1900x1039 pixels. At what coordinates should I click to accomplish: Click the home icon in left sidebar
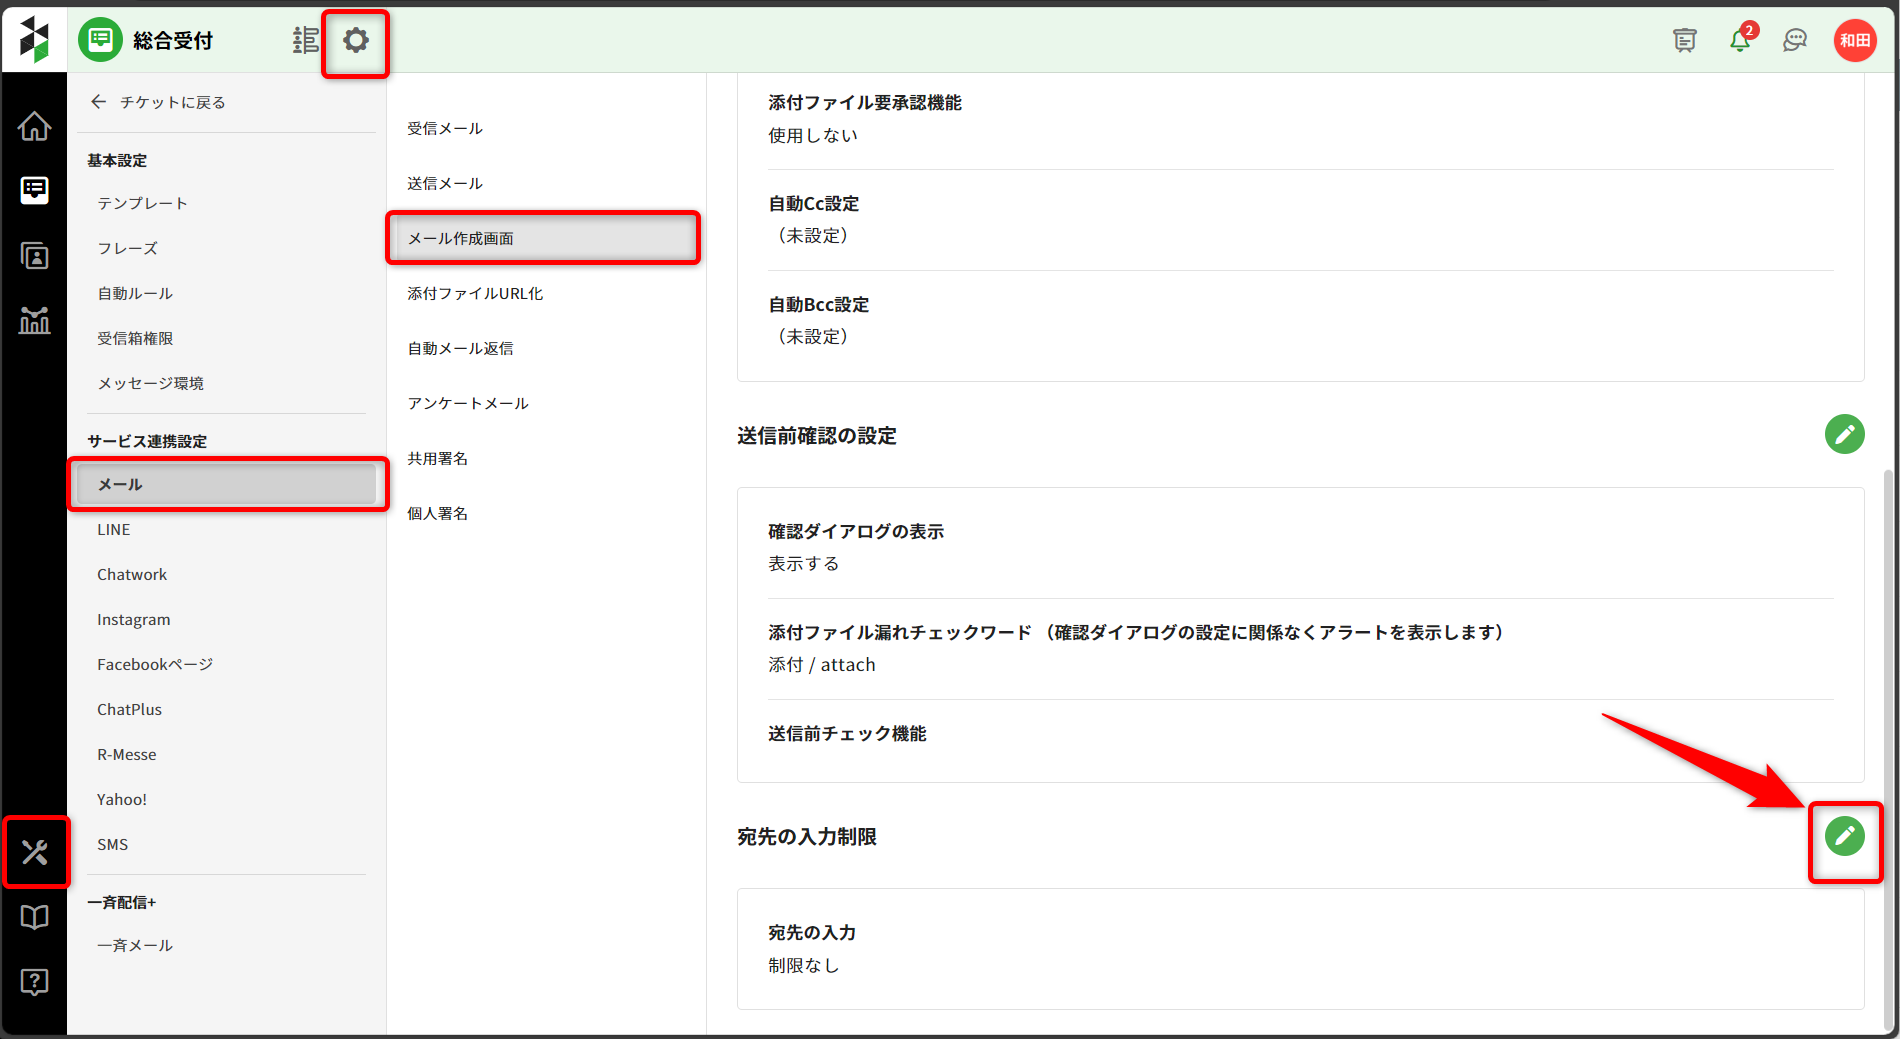tap(34, 126)
